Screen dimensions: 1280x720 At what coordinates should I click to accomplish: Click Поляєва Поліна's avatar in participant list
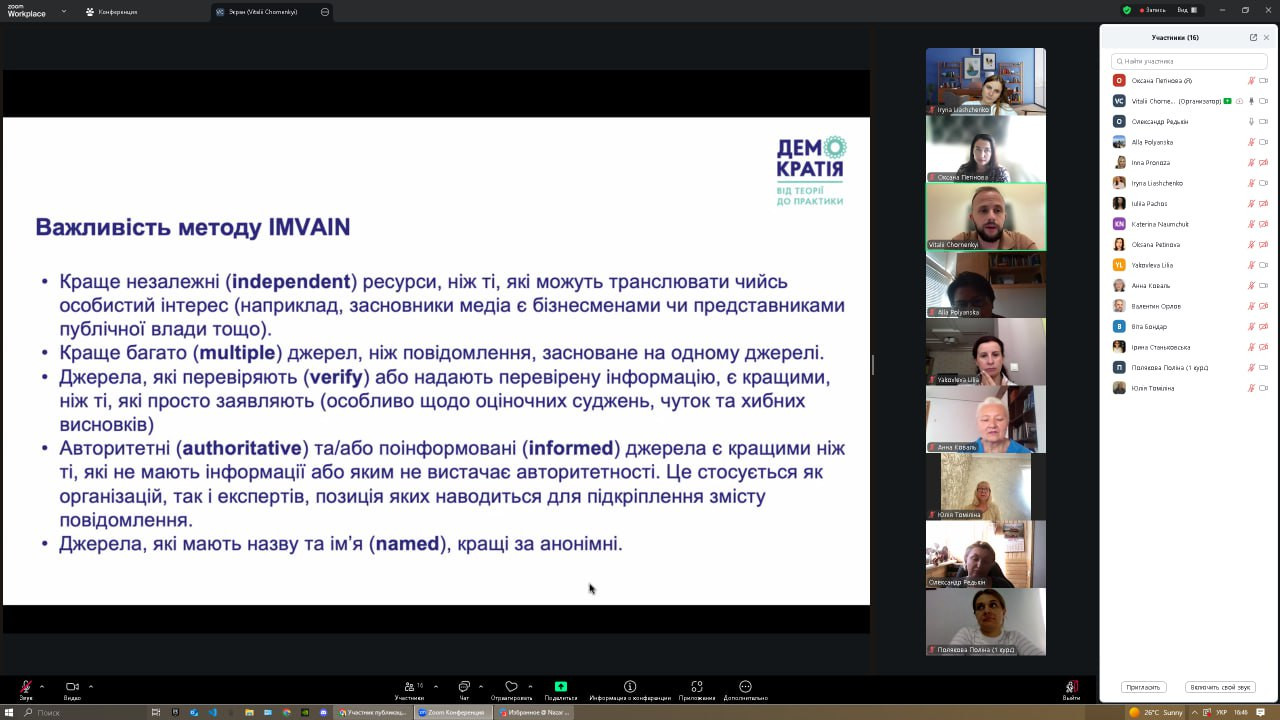[x=1120, y=367]
